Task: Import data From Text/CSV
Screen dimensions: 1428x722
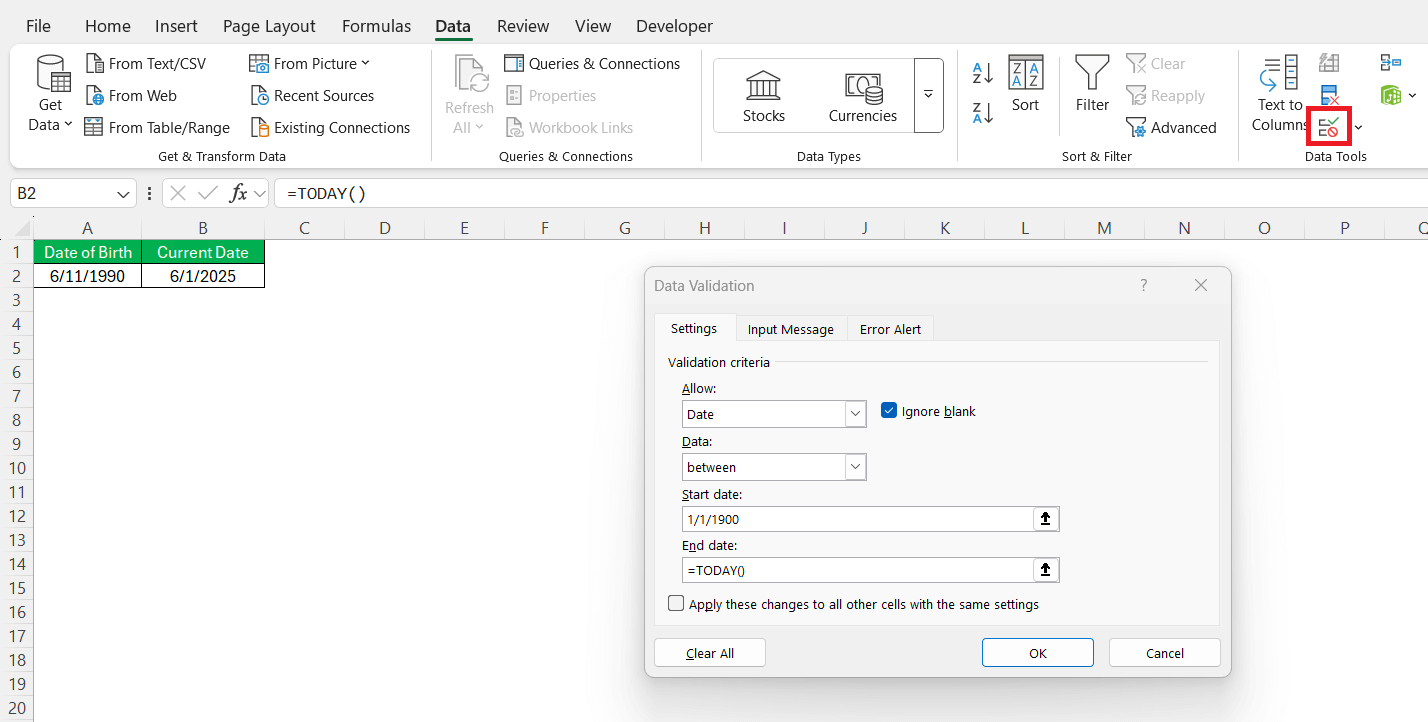Action: click(x=146, y=64)
